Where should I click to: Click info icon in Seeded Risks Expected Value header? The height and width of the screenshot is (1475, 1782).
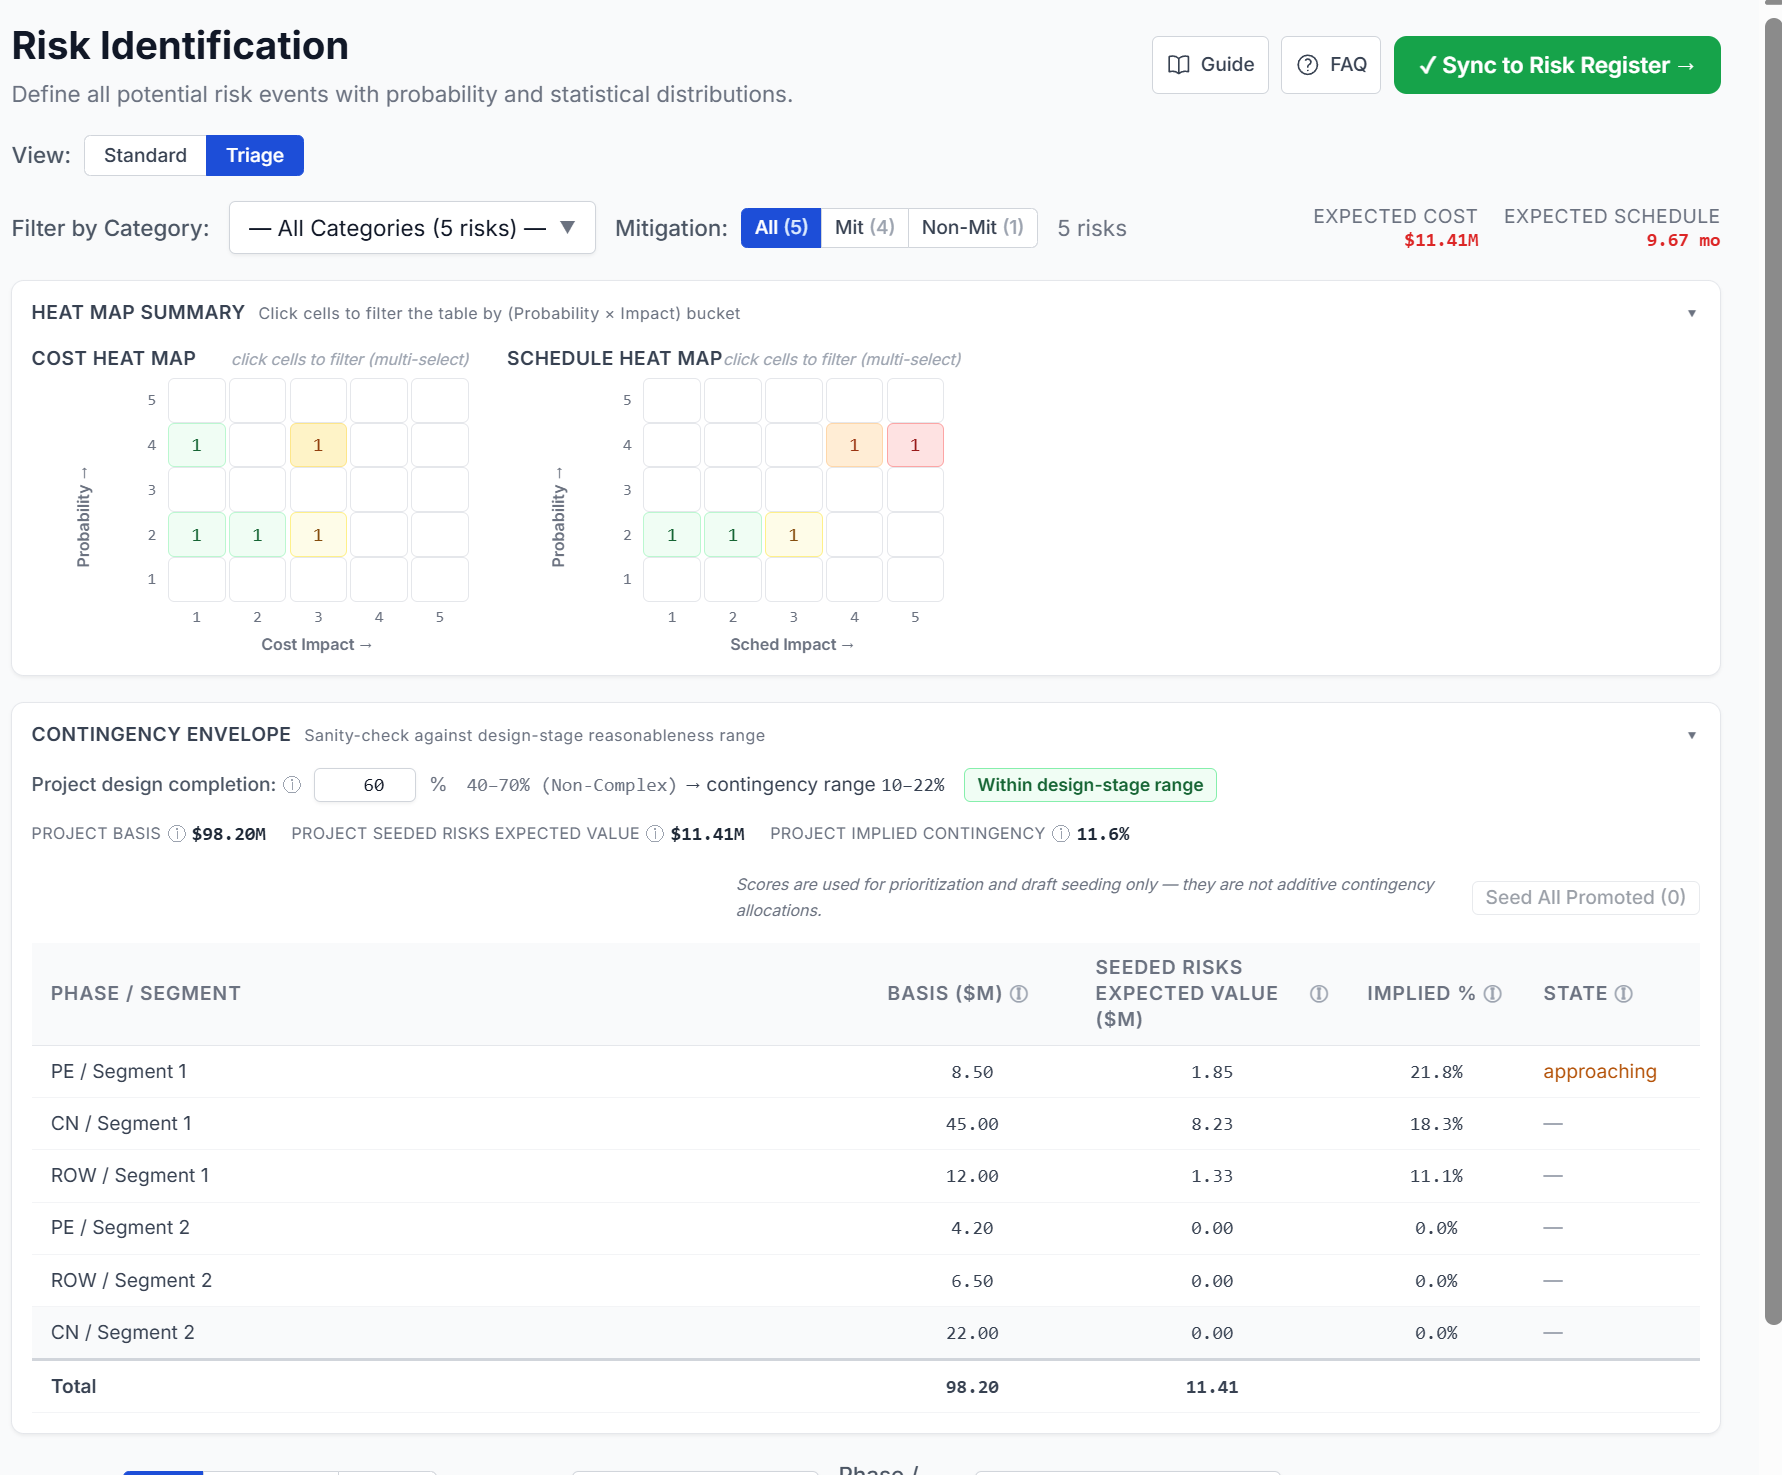pos(1319,994)
